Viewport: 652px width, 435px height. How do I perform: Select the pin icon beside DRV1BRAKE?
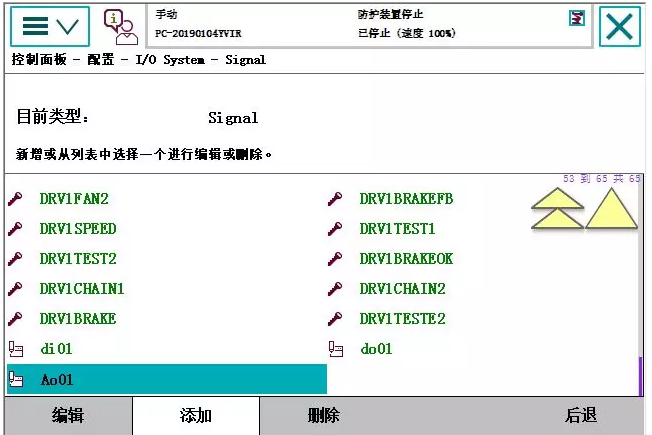pos(15,319)
